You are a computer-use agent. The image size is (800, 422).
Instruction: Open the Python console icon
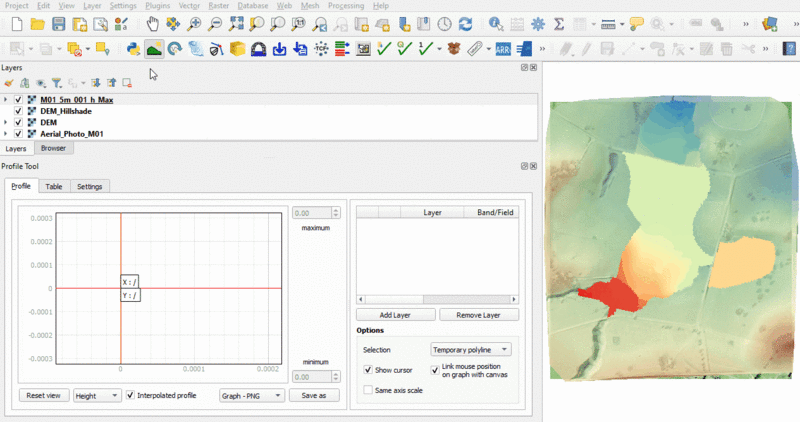pyautogui.click(x=133, y=48)
